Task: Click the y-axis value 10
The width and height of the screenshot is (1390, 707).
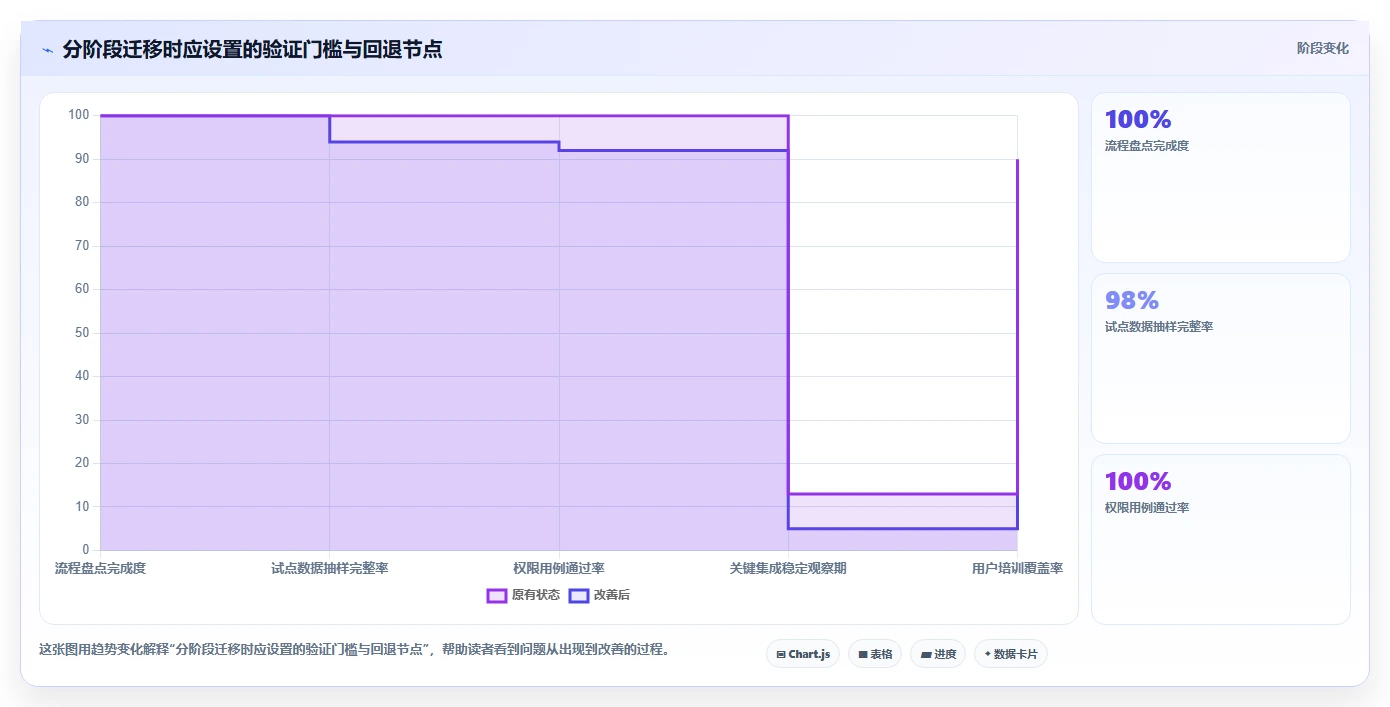Action: coord(82,507)
